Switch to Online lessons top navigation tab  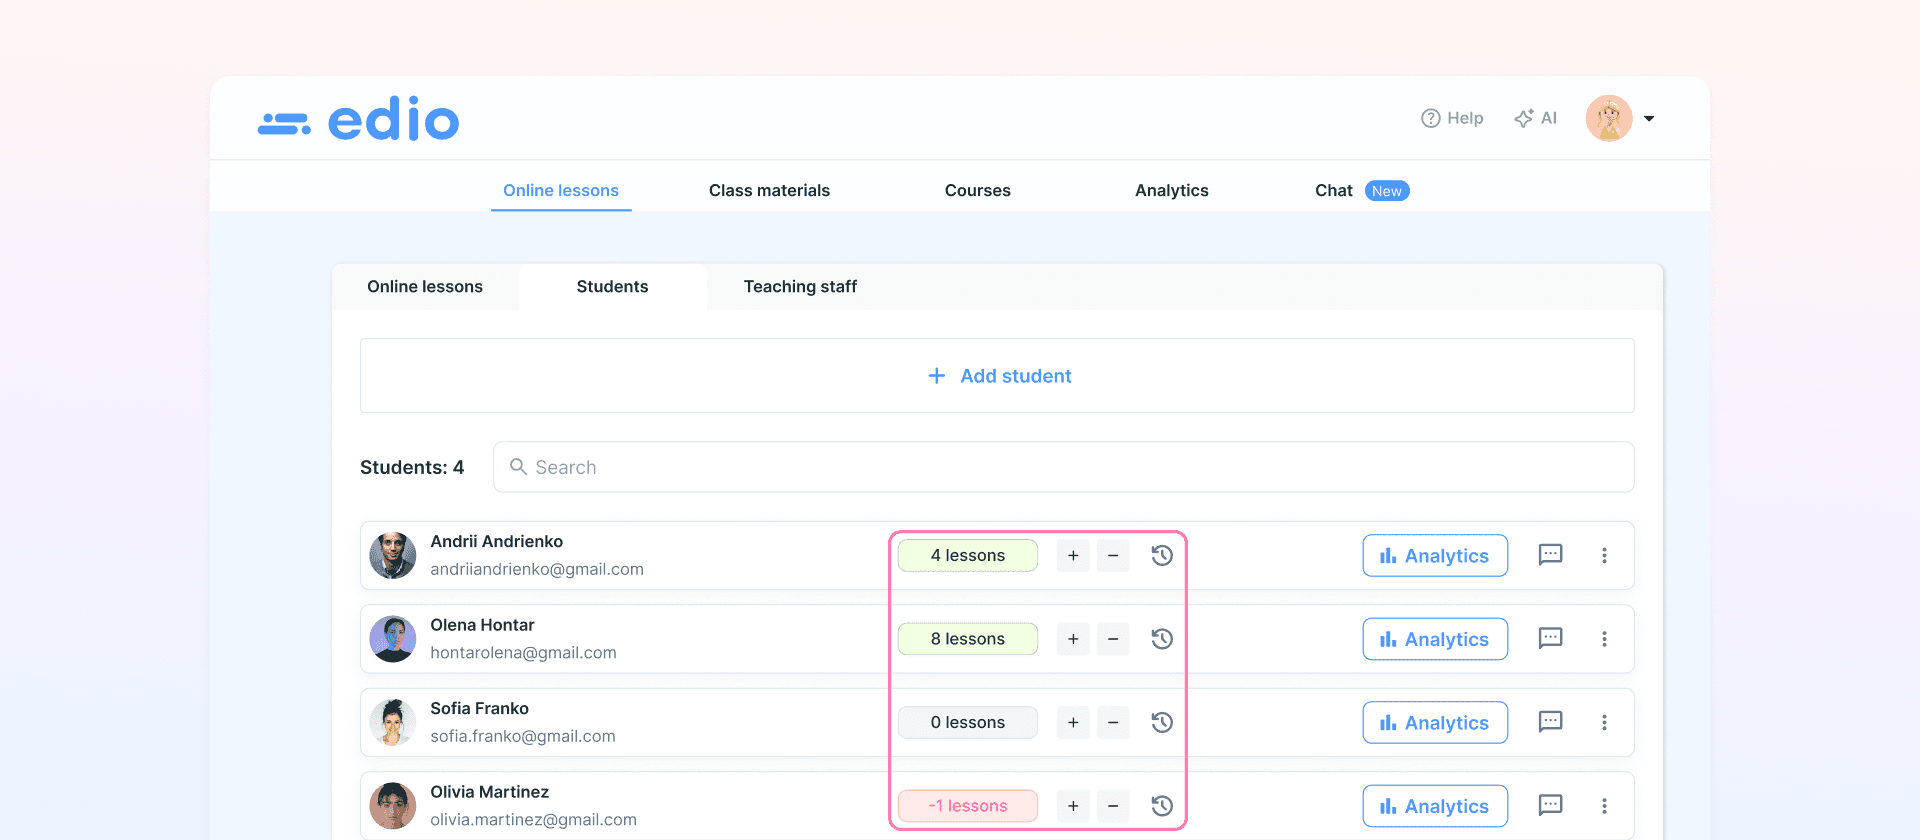click(x=561, y=190)
